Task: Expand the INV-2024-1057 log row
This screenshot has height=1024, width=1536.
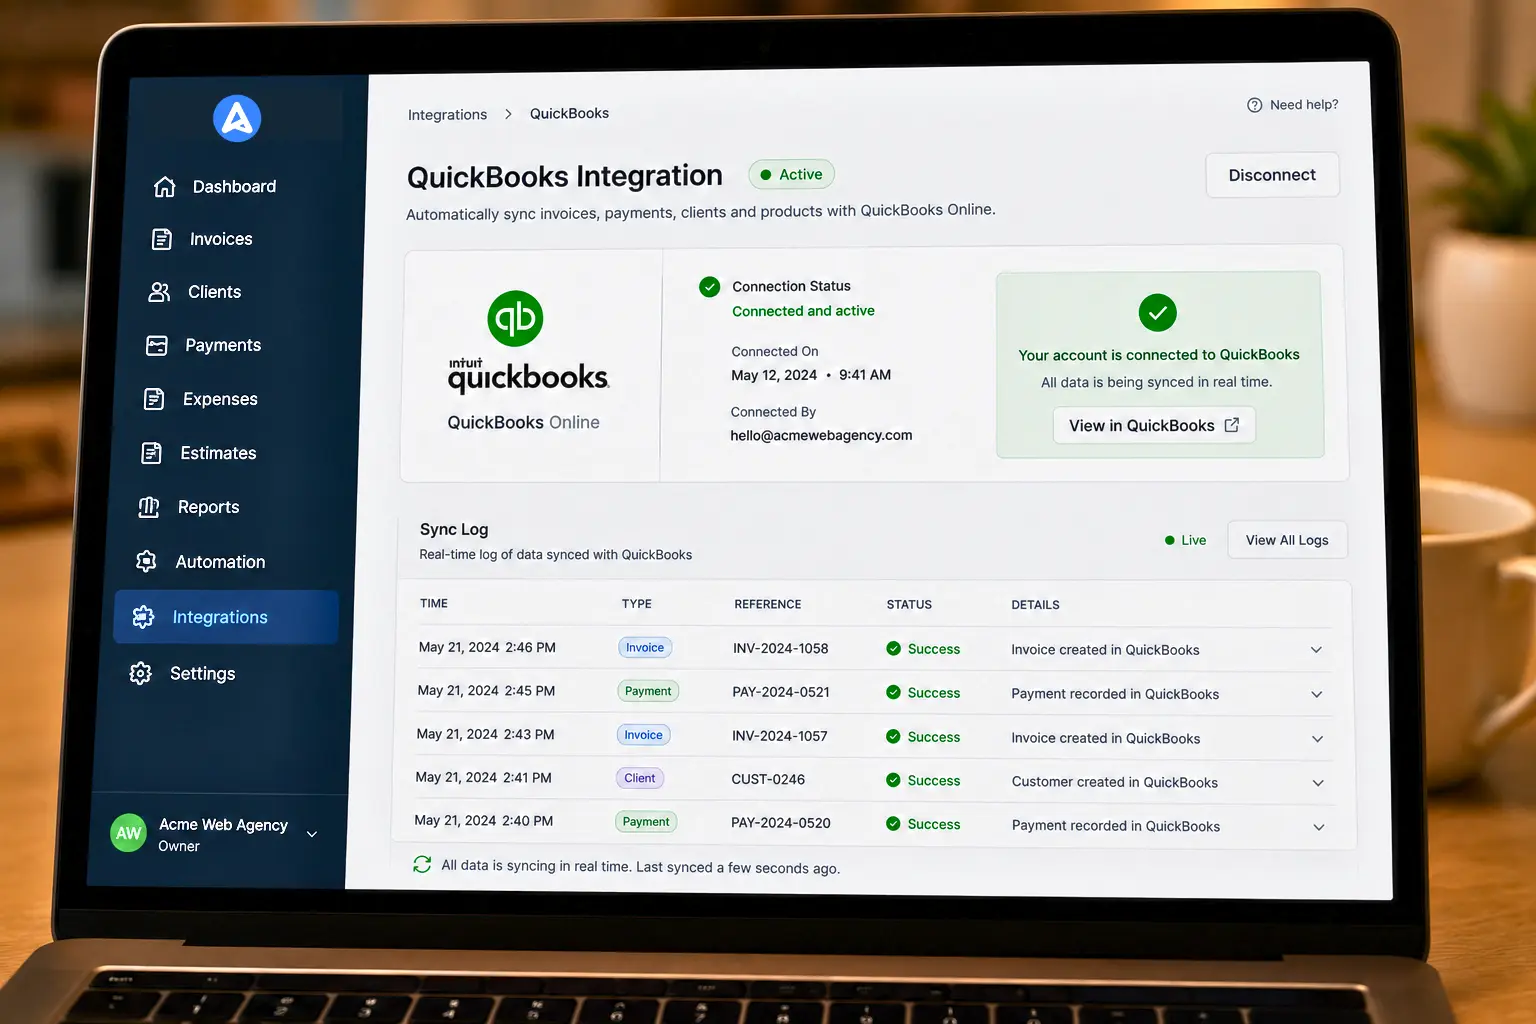Action: tap(1317, 739)
